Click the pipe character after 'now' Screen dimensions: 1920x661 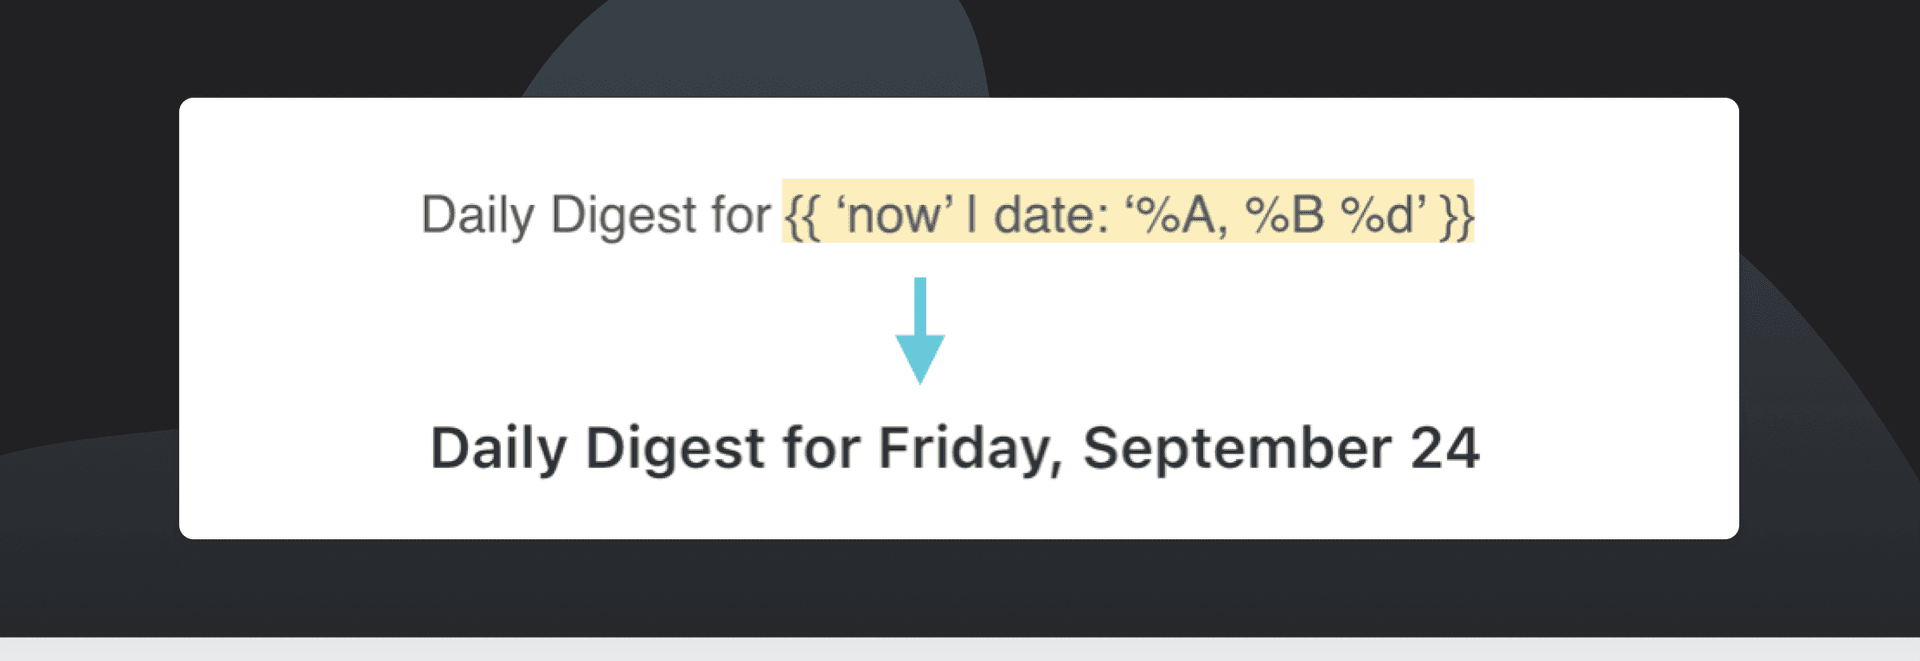pyautogui.click(x=971, y=215)
